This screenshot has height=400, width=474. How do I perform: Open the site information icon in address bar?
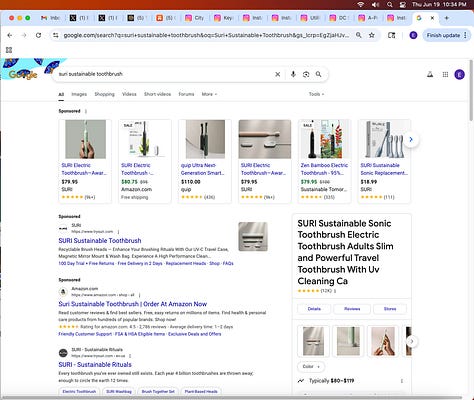pos(56,35)
